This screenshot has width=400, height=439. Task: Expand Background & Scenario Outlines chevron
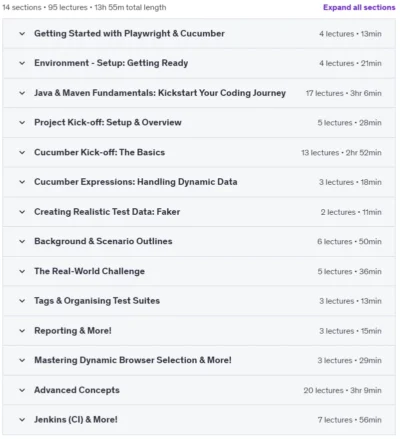[22, 241]
